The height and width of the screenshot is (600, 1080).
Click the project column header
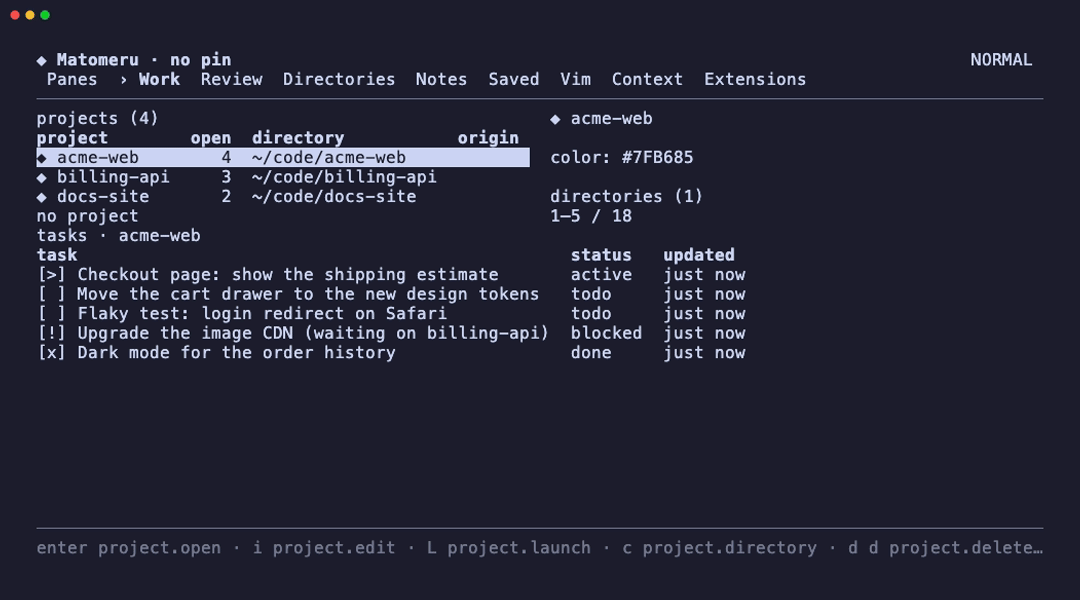point(72,138)
